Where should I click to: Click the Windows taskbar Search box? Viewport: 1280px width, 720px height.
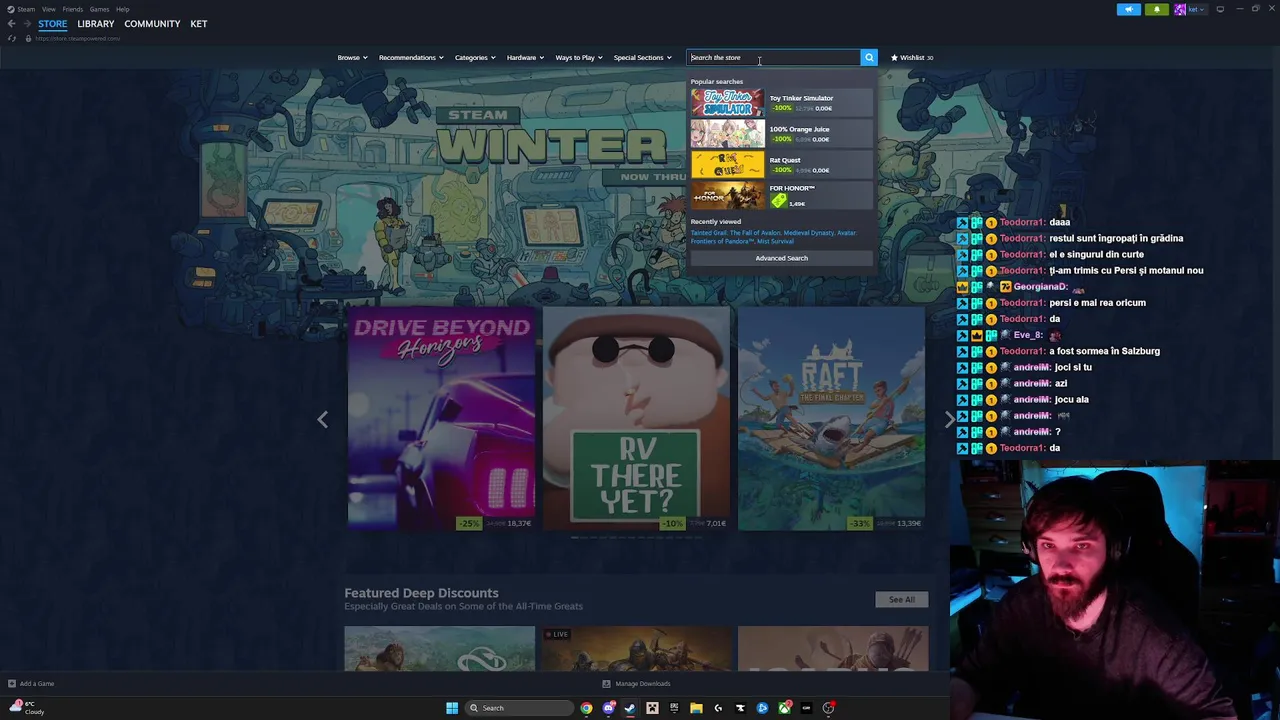point(521,708)
